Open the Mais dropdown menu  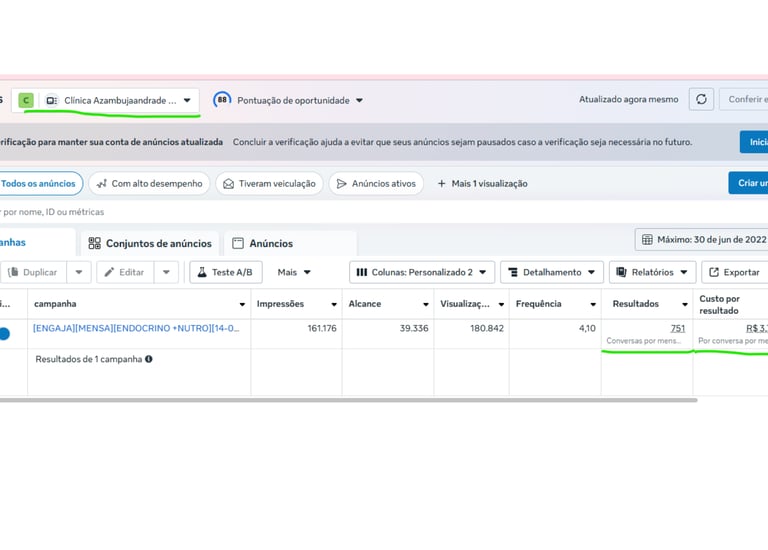pyautogui.click(x=294, y=272)
